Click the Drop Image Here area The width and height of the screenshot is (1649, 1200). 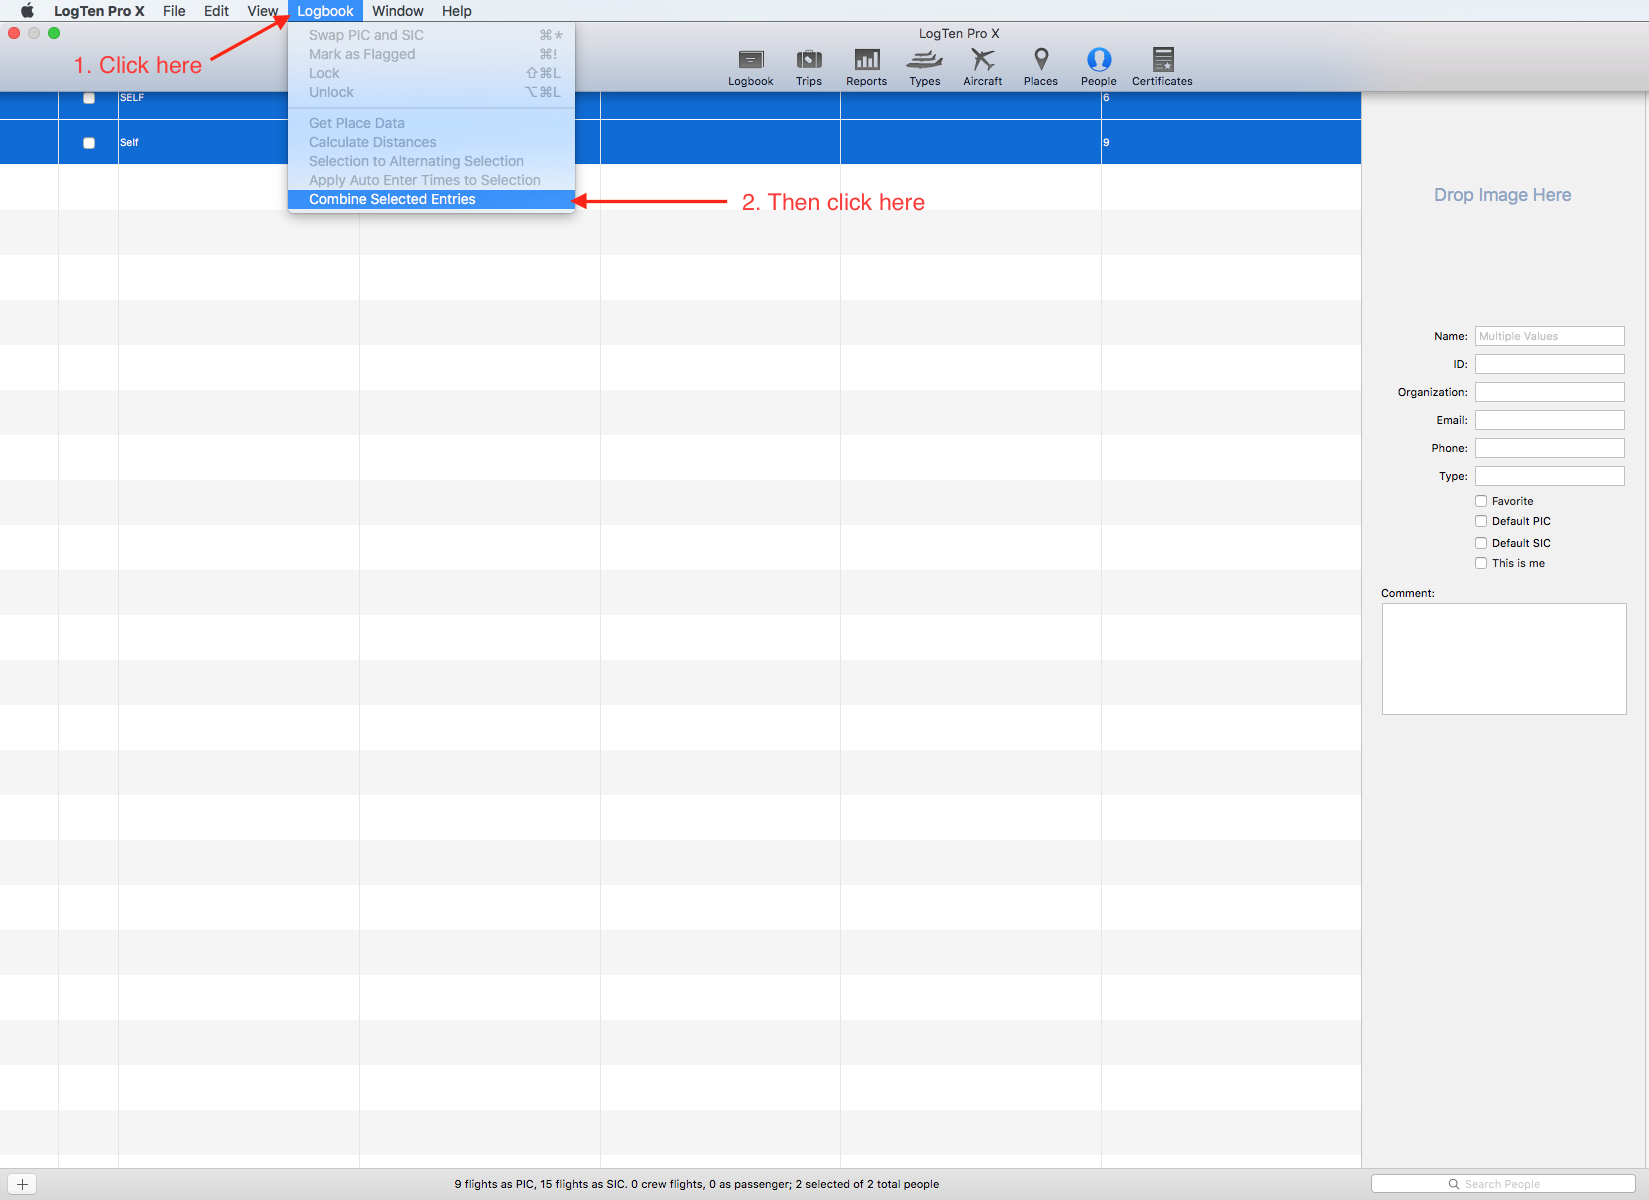pos(1502,195)
